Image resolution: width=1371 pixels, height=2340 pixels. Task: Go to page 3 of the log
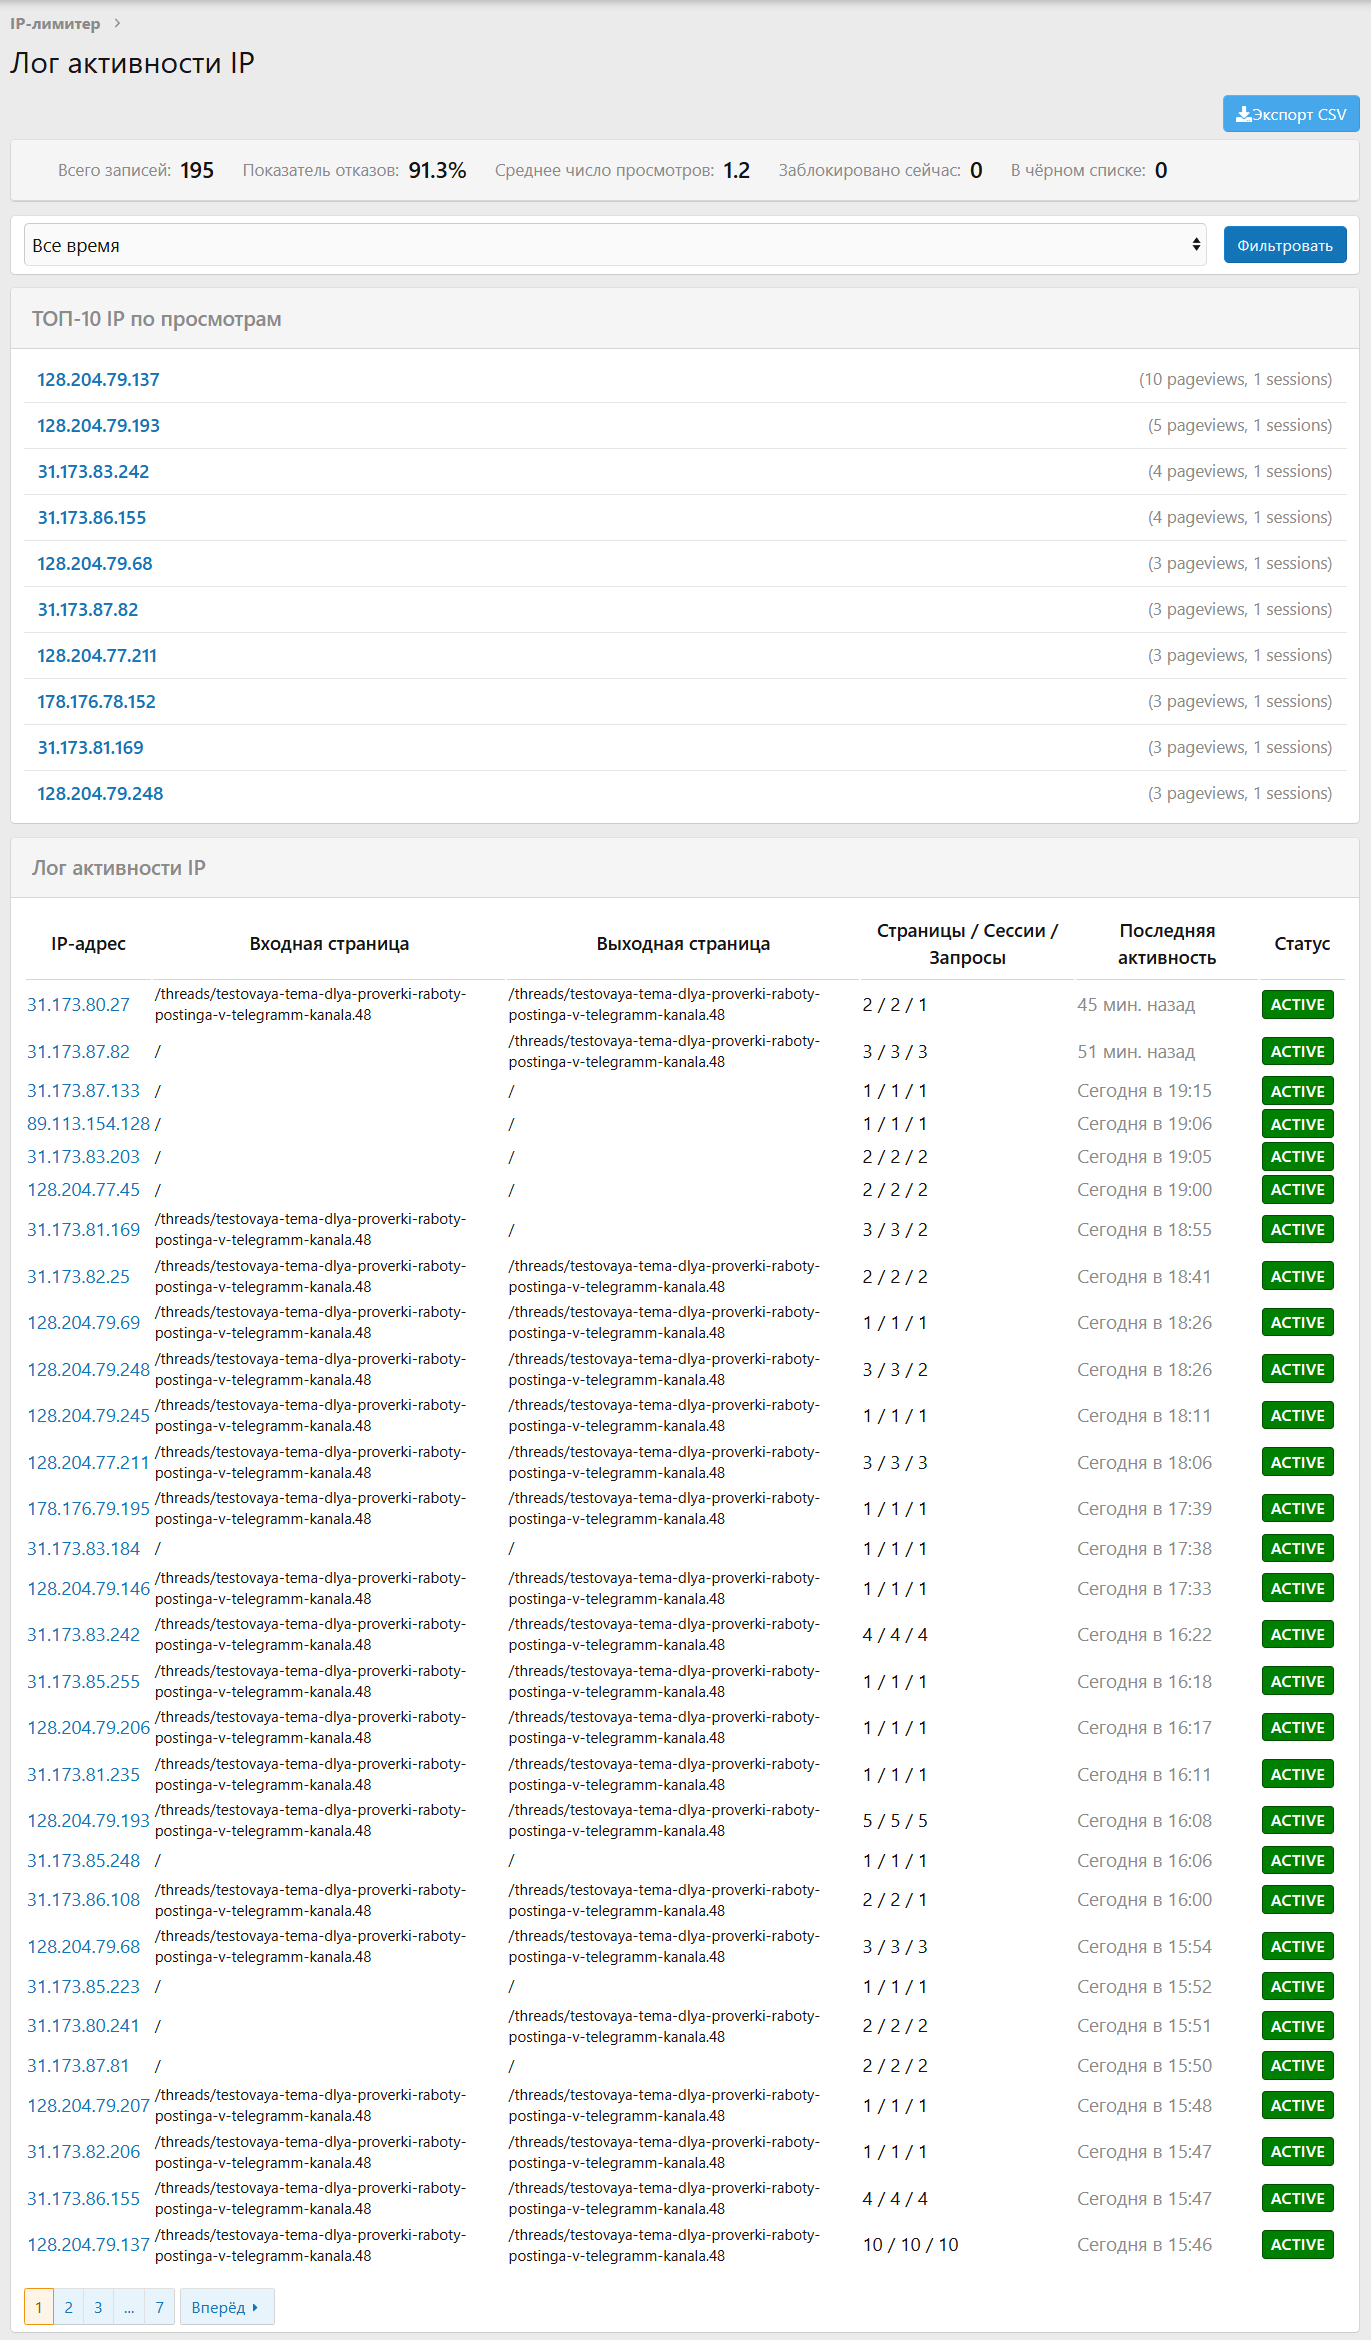click(98, 2307)
